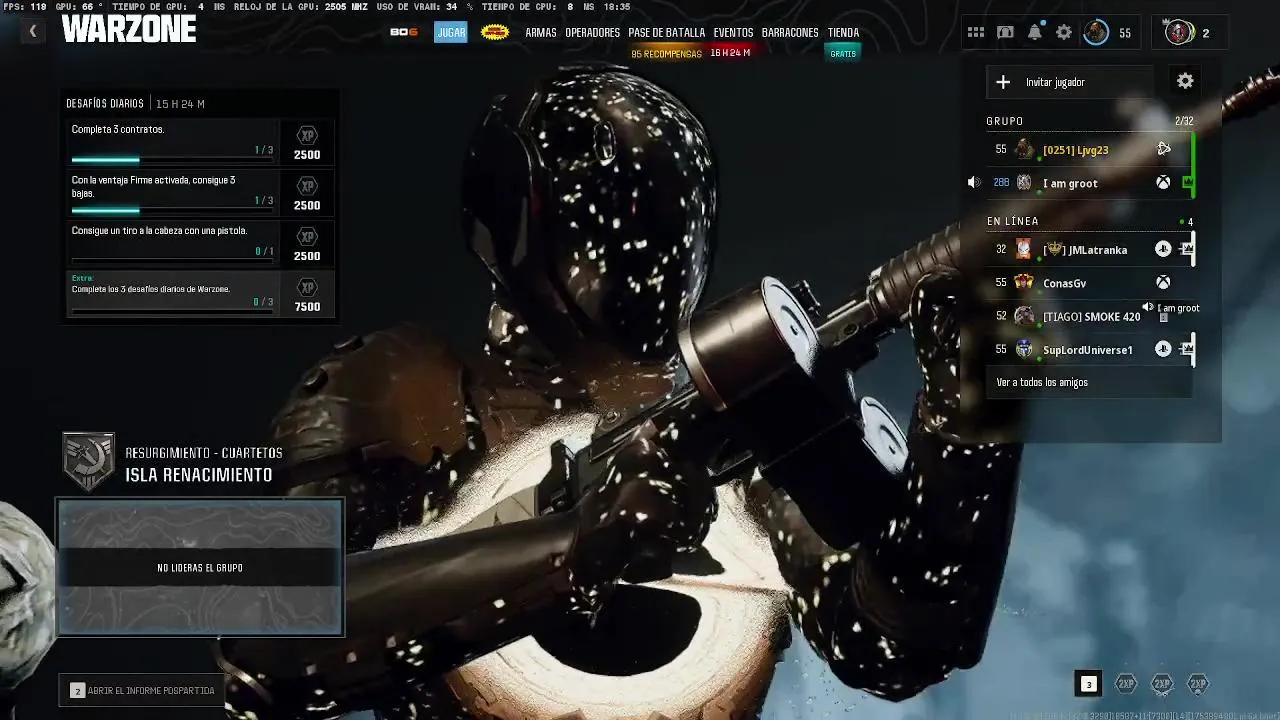The height and width of the screenshot is (720, 1280).
Task: Open the social panel settings gear
Action: [x=1185, y=82]
